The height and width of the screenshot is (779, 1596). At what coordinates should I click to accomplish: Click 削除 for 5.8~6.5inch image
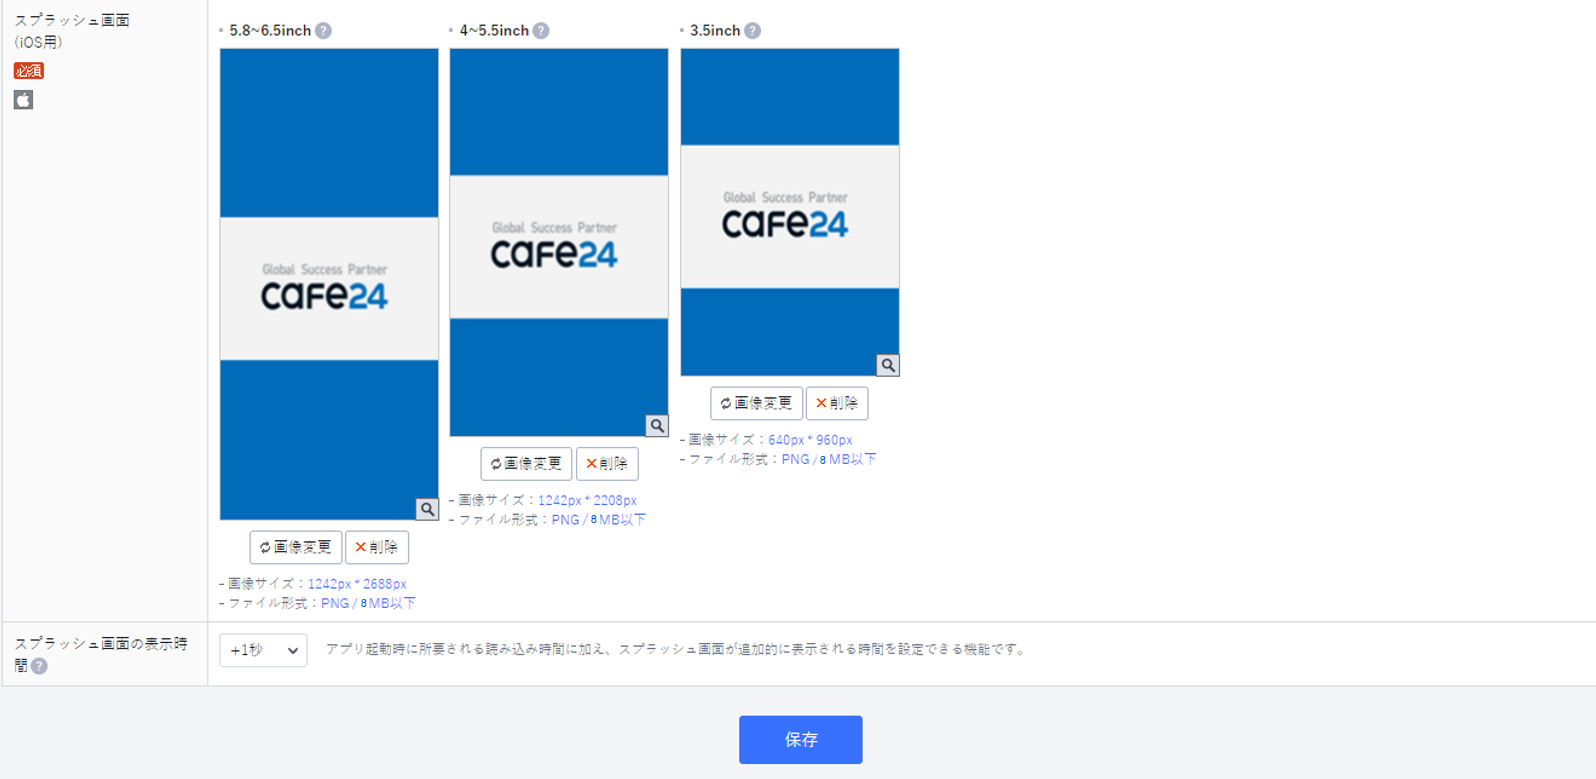point(377,547)
